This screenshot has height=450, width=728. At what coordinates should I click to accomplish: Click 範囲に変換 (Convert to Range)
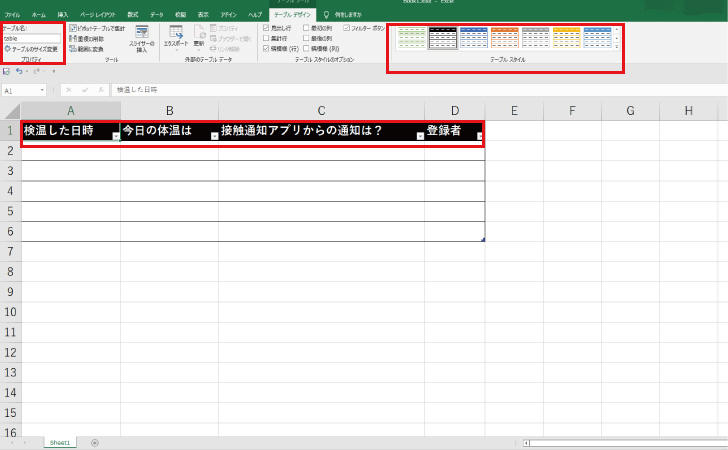(x=87, y=49)
